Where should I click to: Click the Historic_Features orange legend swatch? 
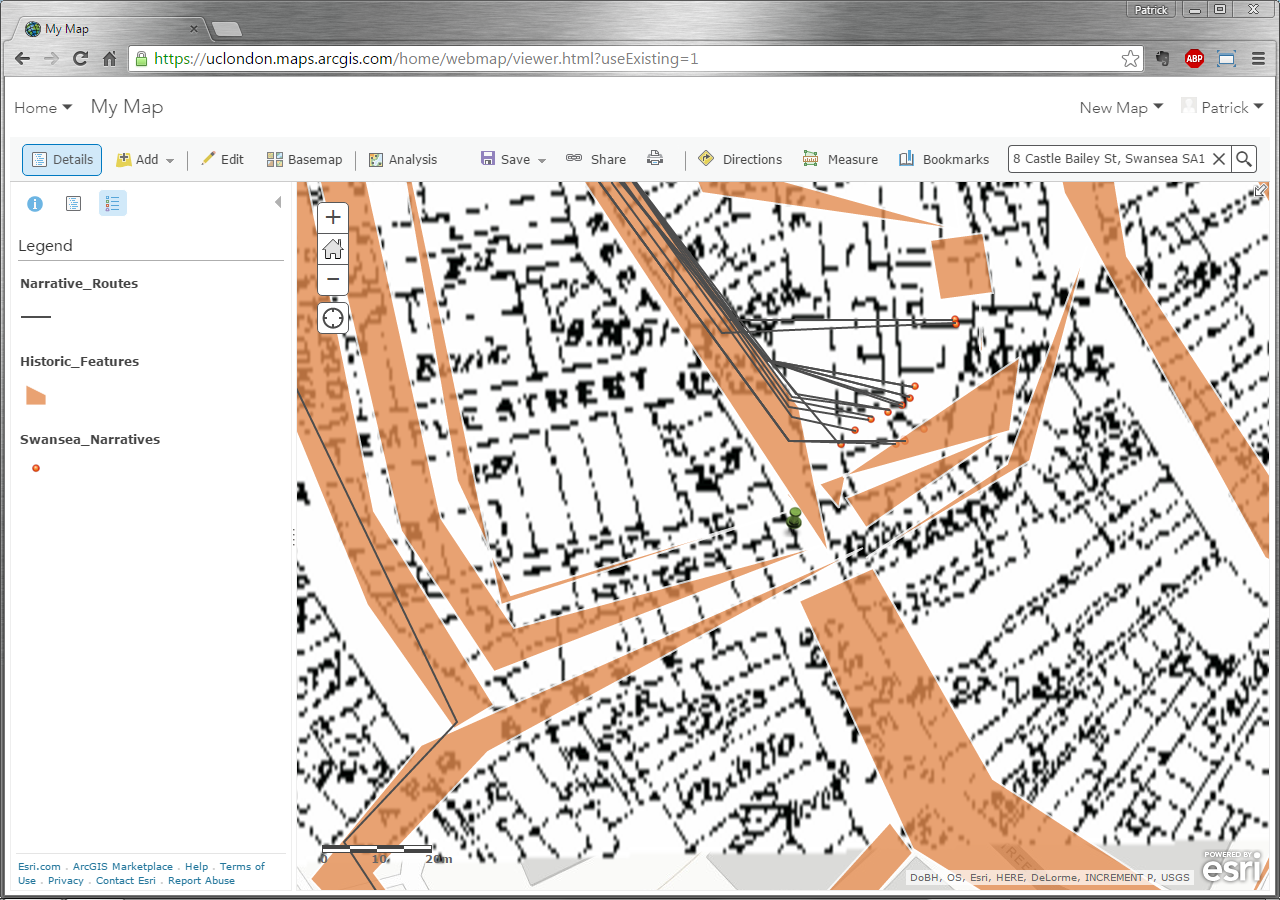[x=36, y=395]
